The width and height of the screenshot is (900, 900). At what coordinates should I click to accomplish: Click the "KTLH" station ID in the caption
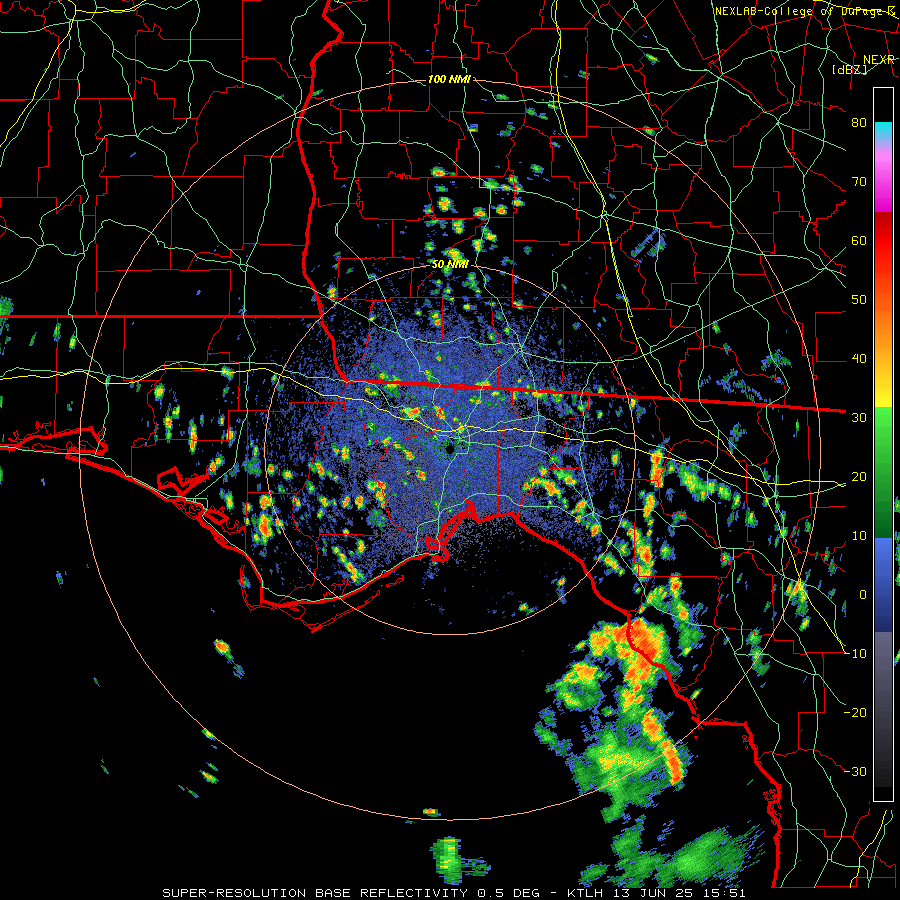pos(586,893)
